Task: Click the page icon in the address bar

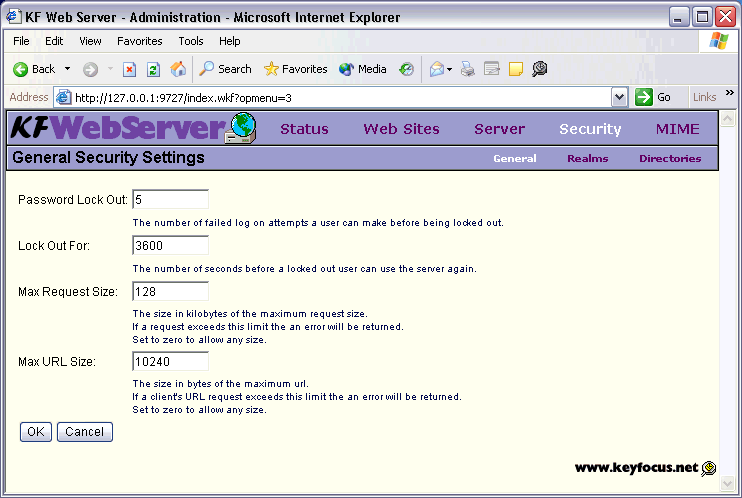Action: click(x=63, y=98)
